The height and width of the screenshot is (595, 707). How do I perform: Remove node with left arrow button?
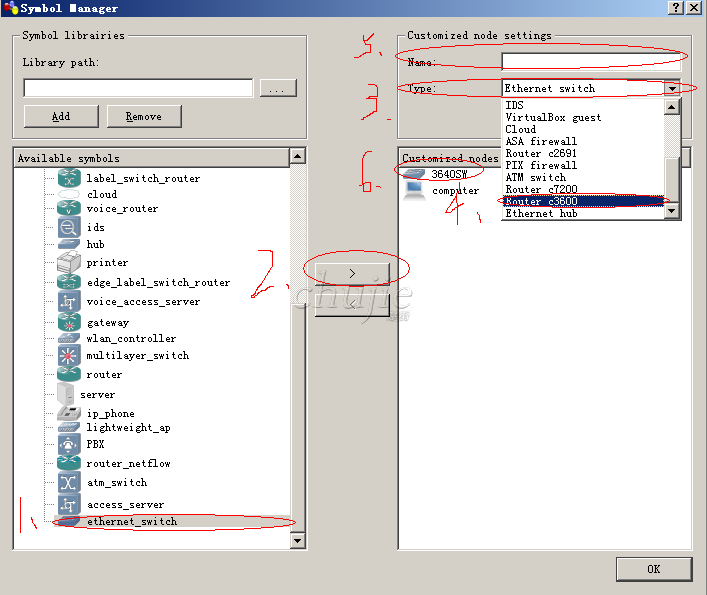click(352, 305)
